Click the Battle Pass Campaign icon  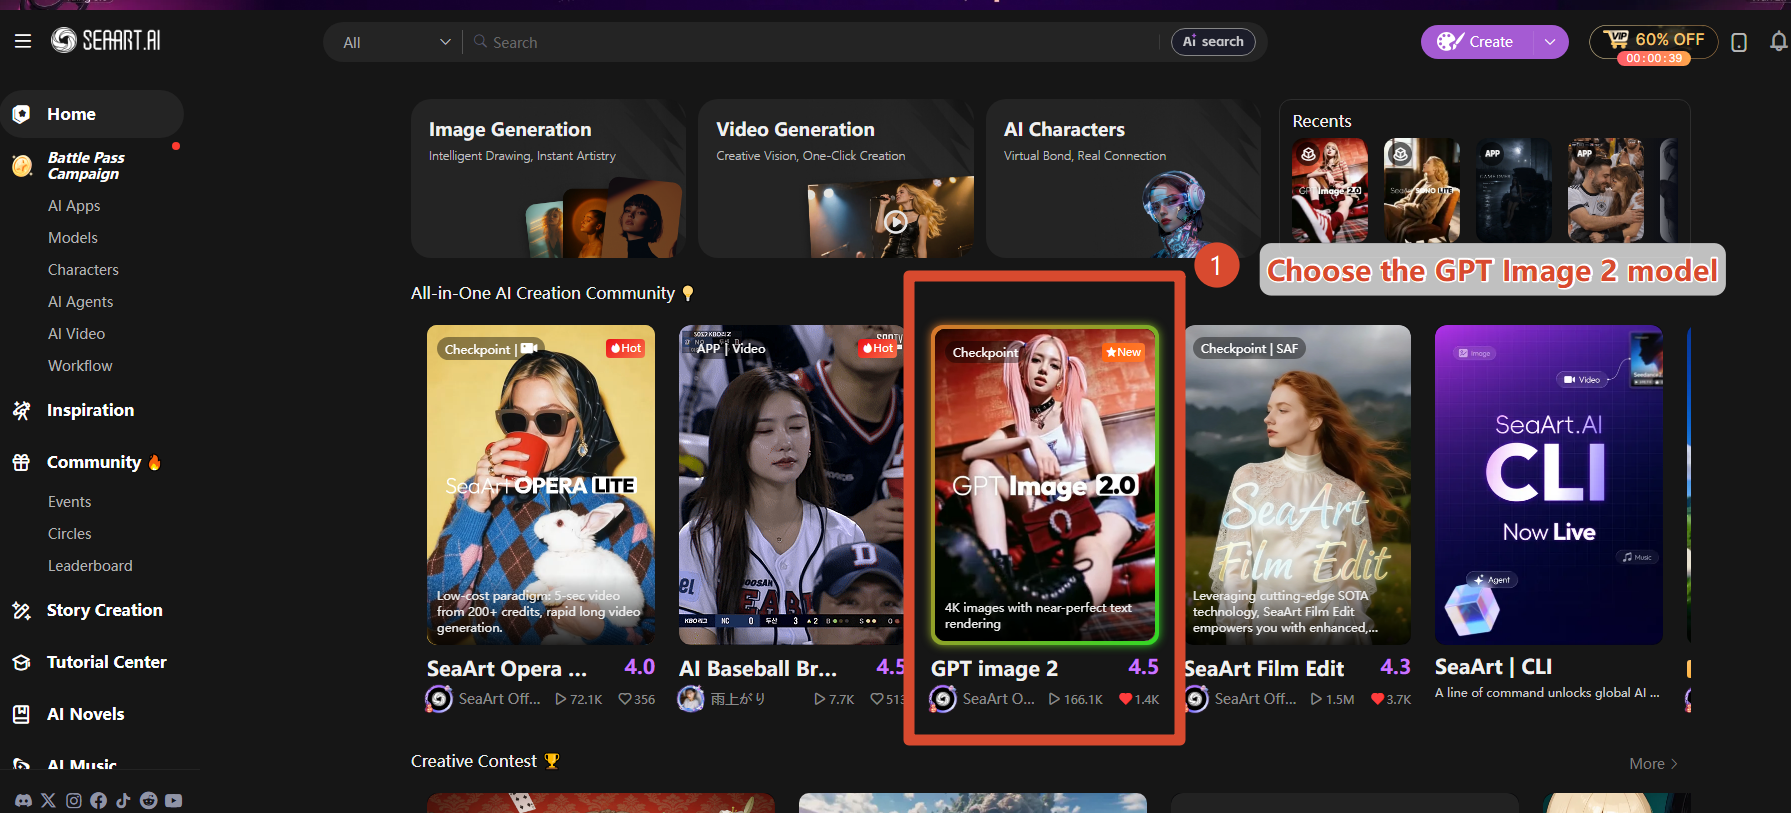pos(22,166)
